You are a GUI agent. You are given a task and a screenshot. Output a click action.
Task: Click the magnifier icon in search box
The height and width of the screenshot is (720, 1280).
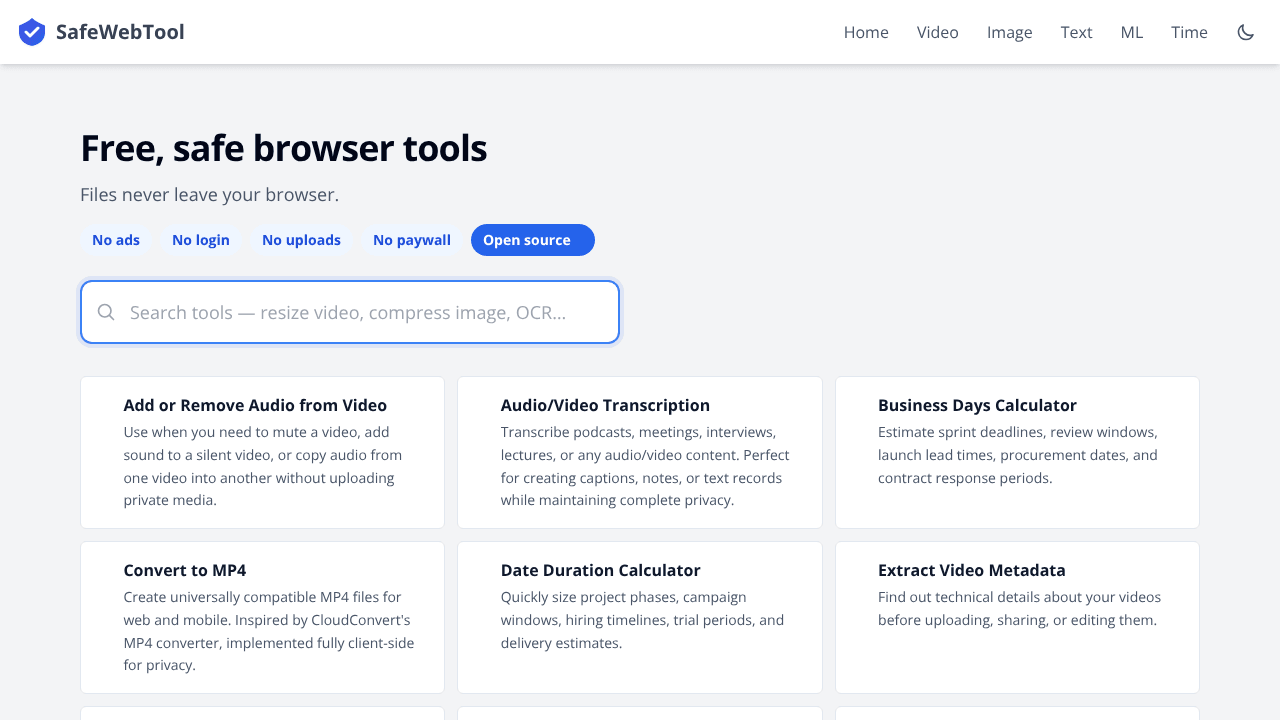tap(106, 312)
